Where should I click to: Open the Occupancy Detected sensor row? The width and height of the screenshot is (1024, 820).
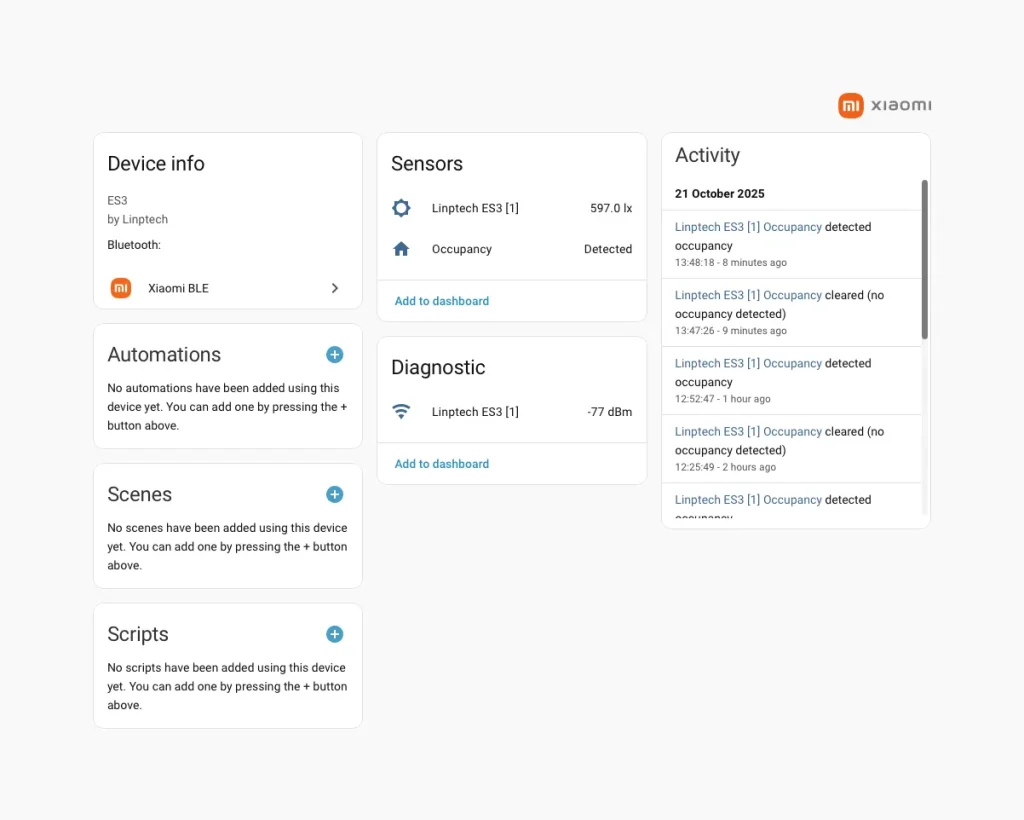511,249
